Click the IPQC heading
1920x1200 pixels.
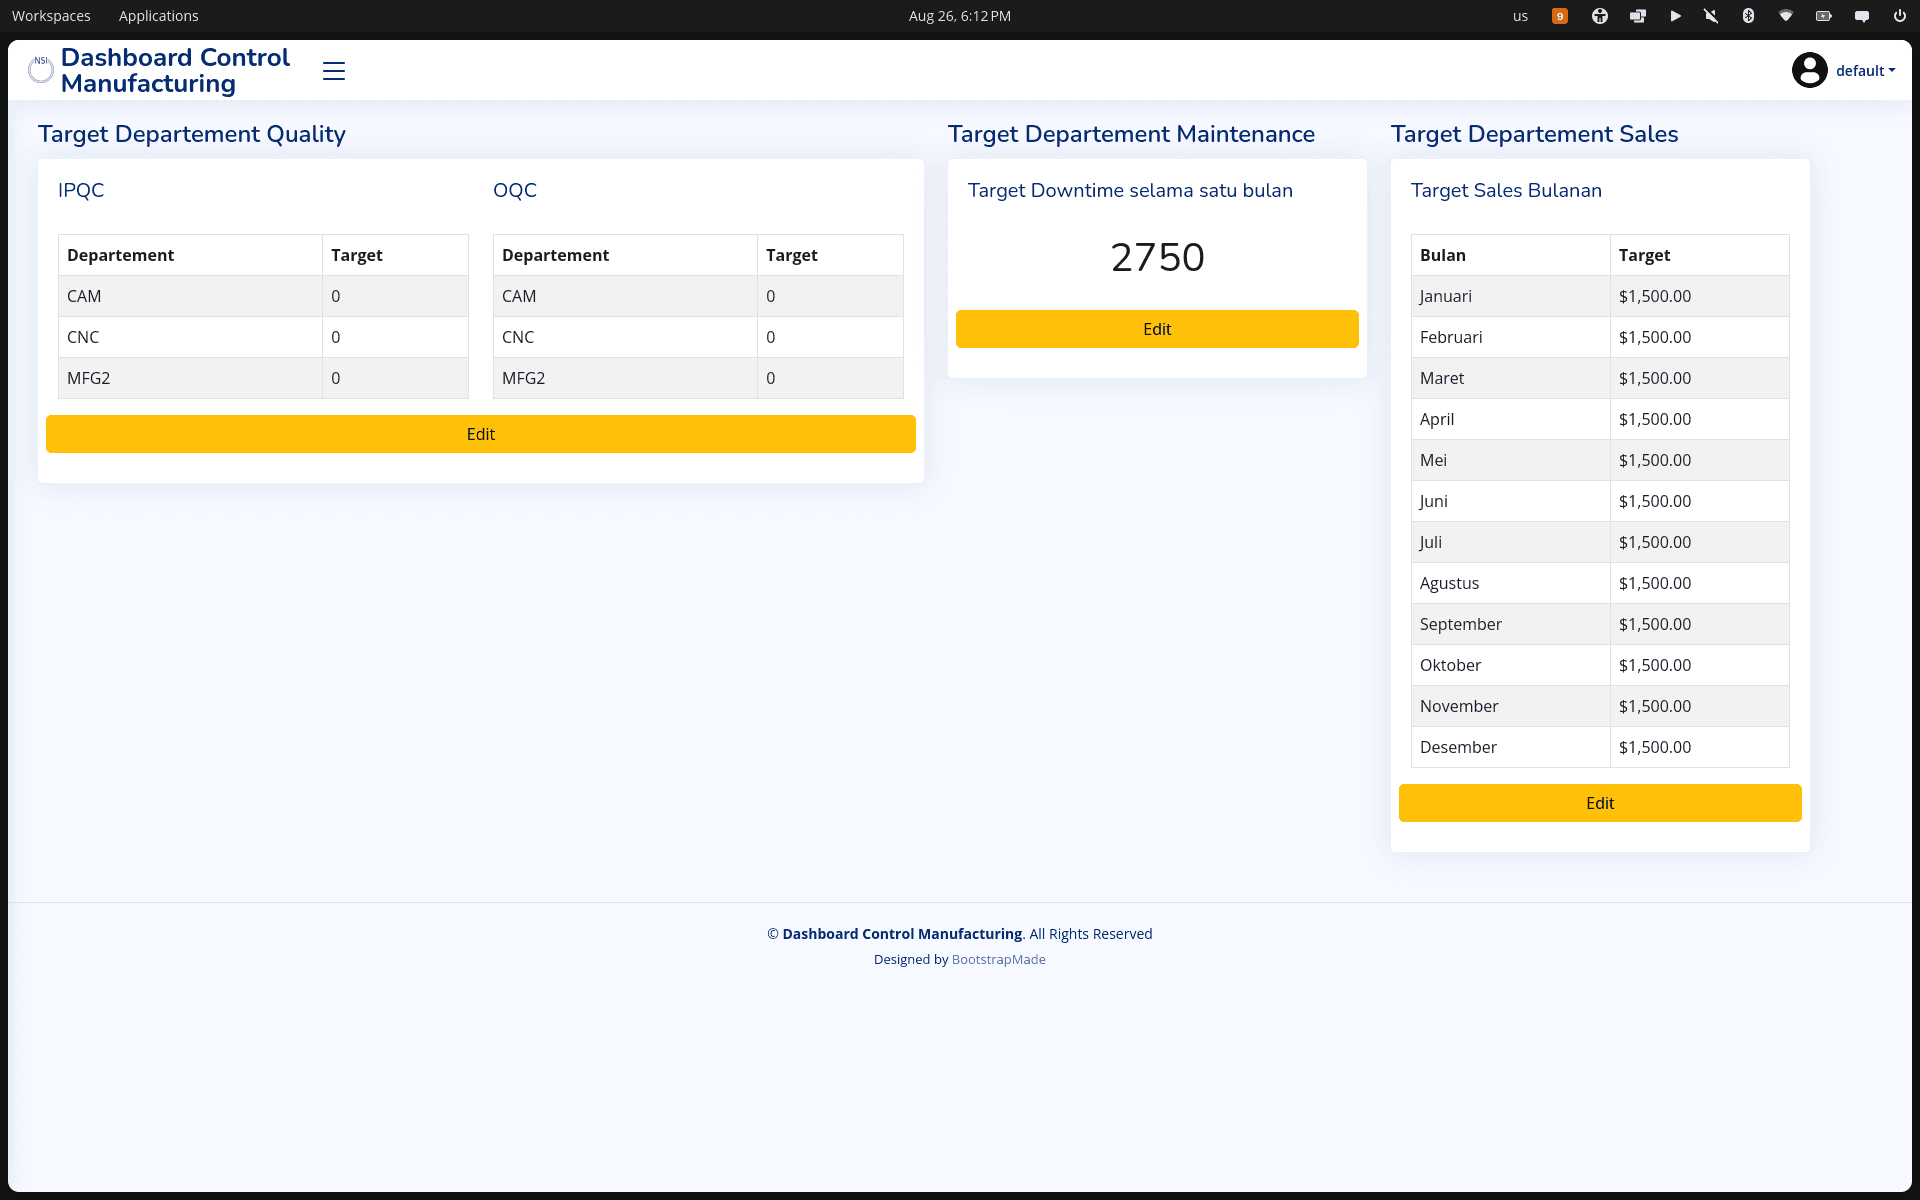coord(81,190)
